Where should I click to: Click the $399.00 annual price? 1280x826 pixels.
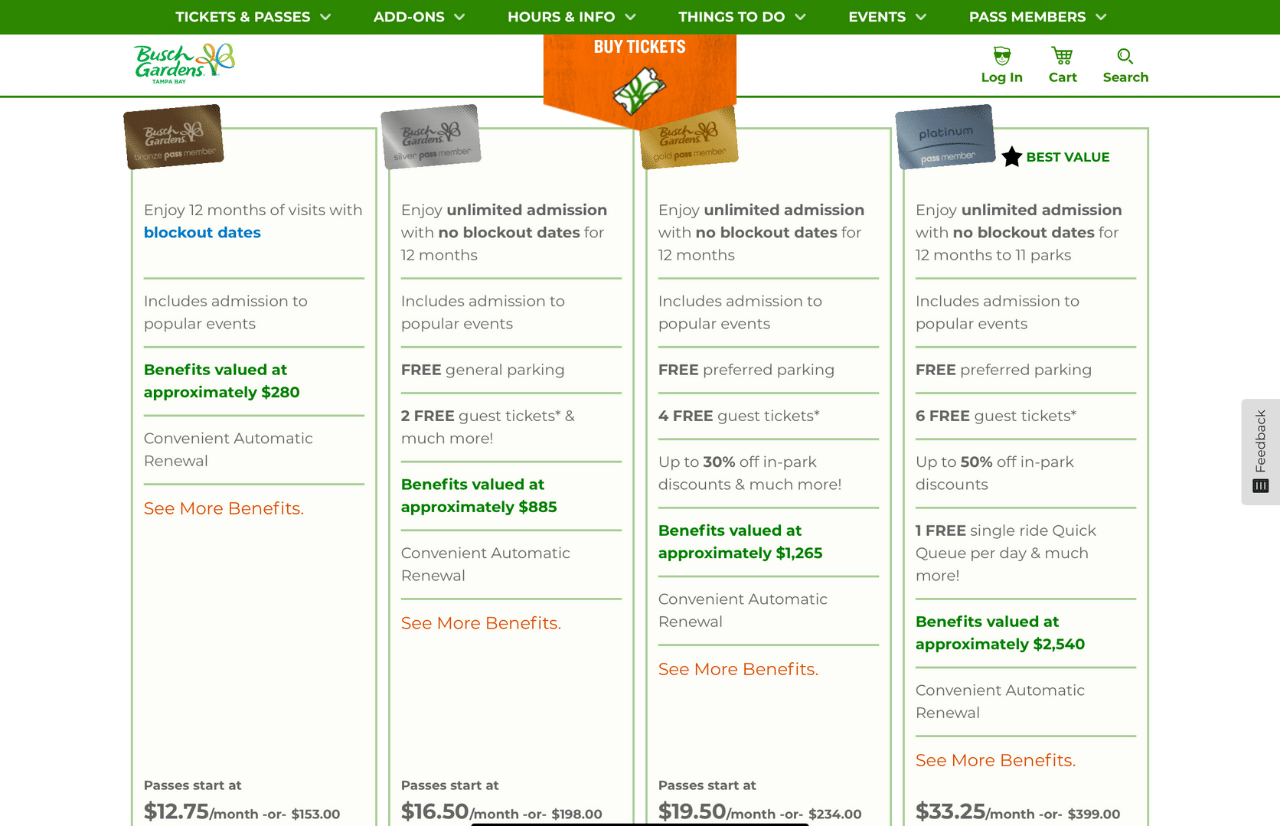(1094, 815)
